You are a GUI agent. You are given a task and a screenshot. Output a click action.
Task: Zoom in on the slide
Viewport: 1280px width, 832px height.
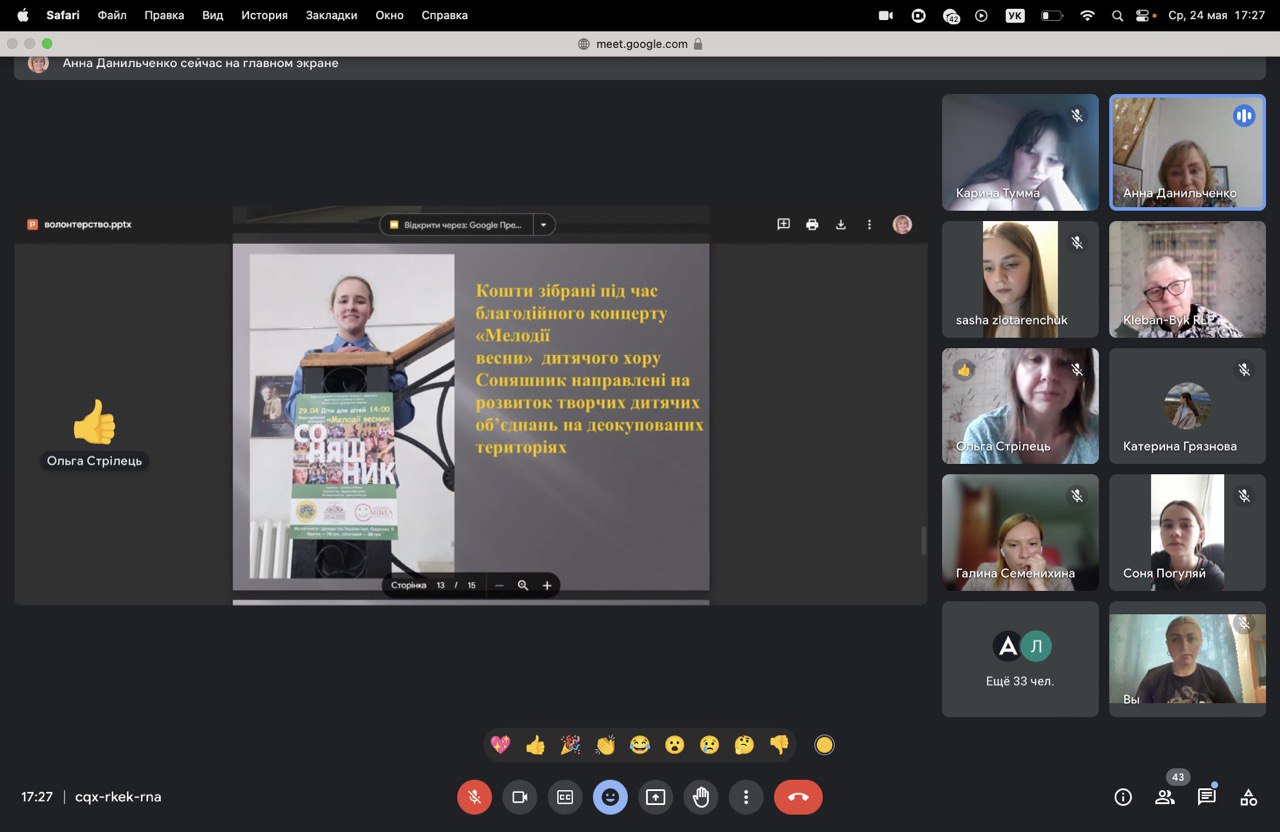(547, 585)
